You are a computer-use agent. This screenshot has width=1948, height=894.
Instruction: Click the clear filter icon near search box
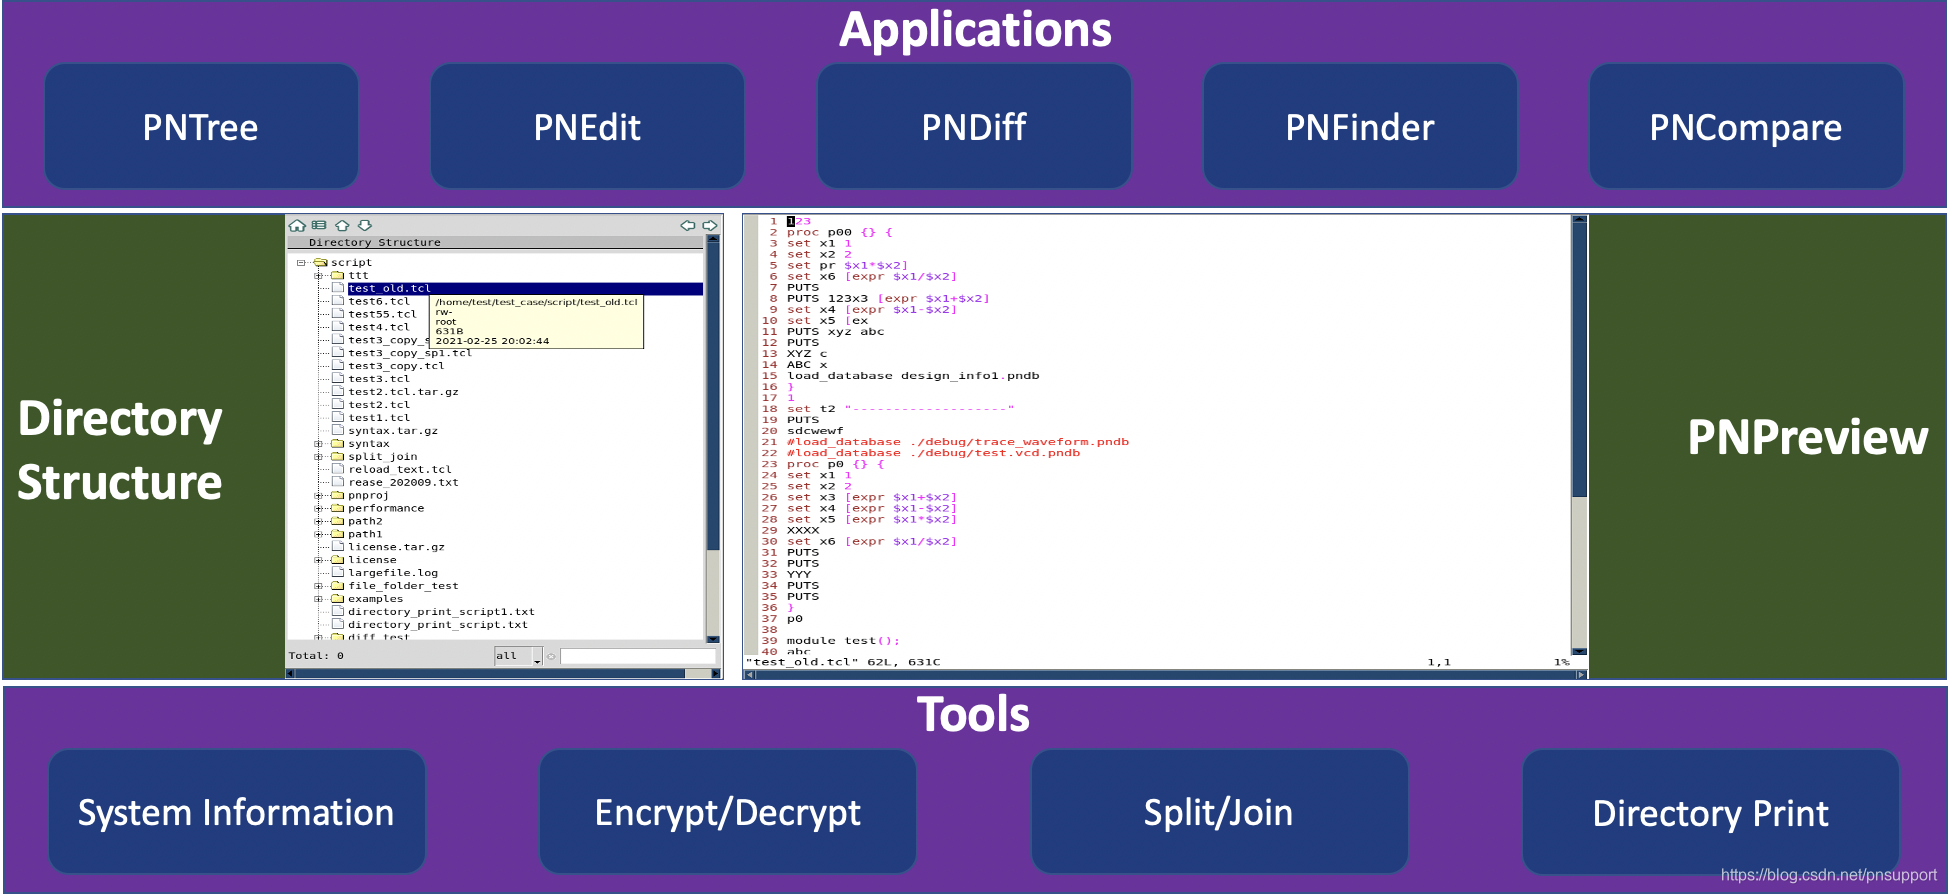click(551, 656)
